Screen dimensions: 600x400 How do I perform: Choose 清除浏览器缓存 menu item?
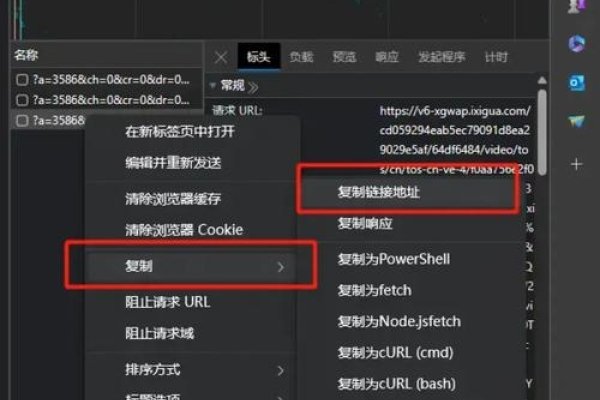tap(191, 199)
